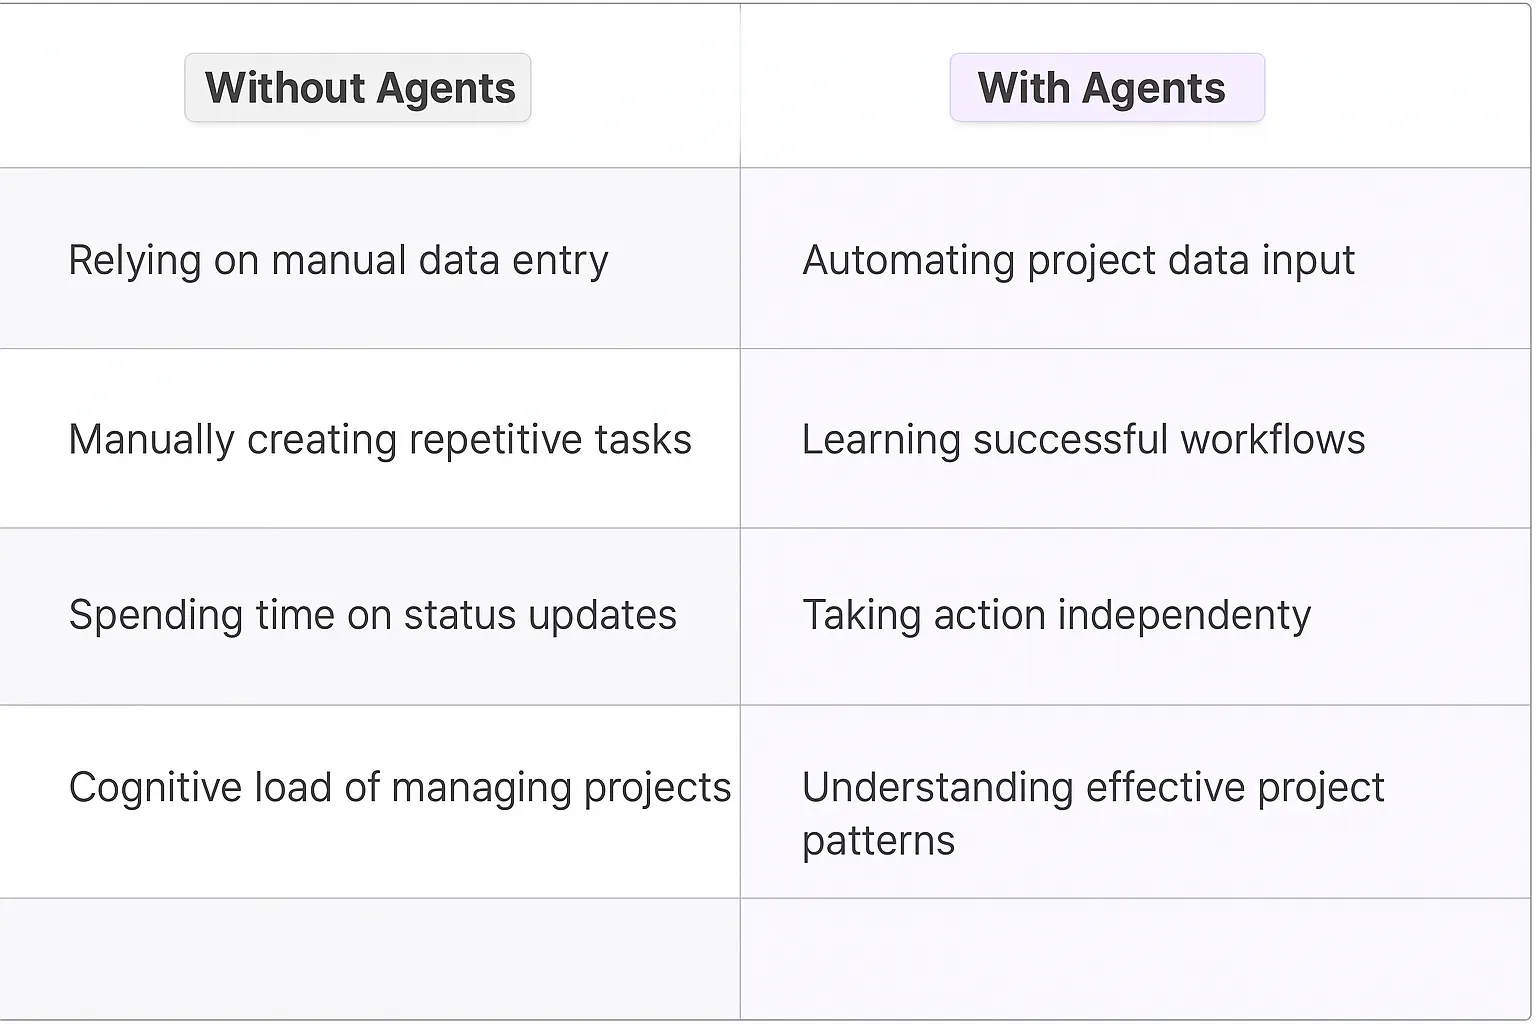The image size is (1536, 1024).
Task: Click the empty bottom cell under Without Agents
Action: 370,958
